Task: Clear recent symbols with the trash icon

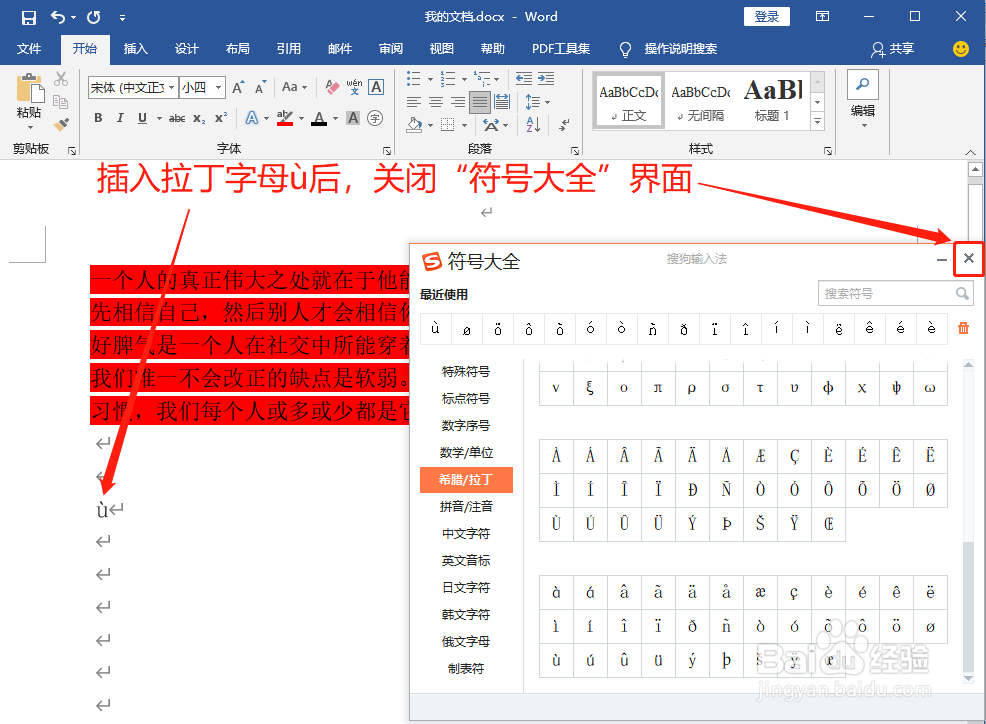Action: pos(963,329)
